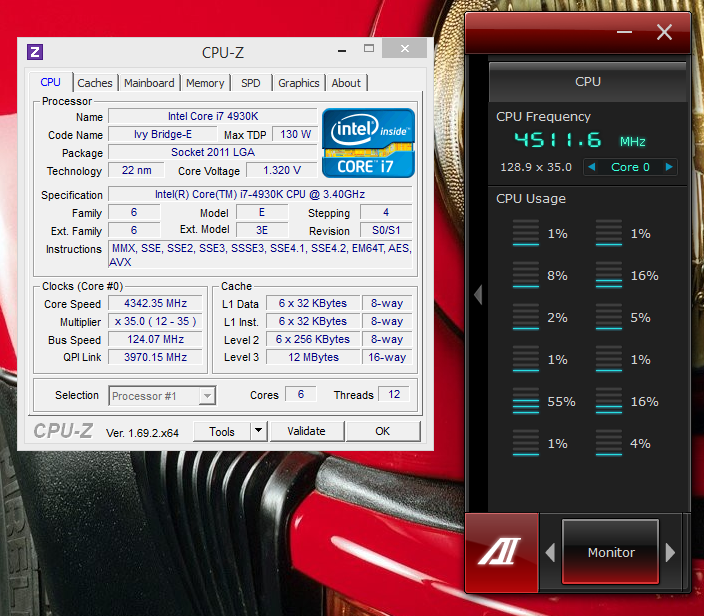The height and width of the screenshot is (616, 704).
Task: Click the Level 2 6 x 256 KBytes value
Action: [313, 339]
